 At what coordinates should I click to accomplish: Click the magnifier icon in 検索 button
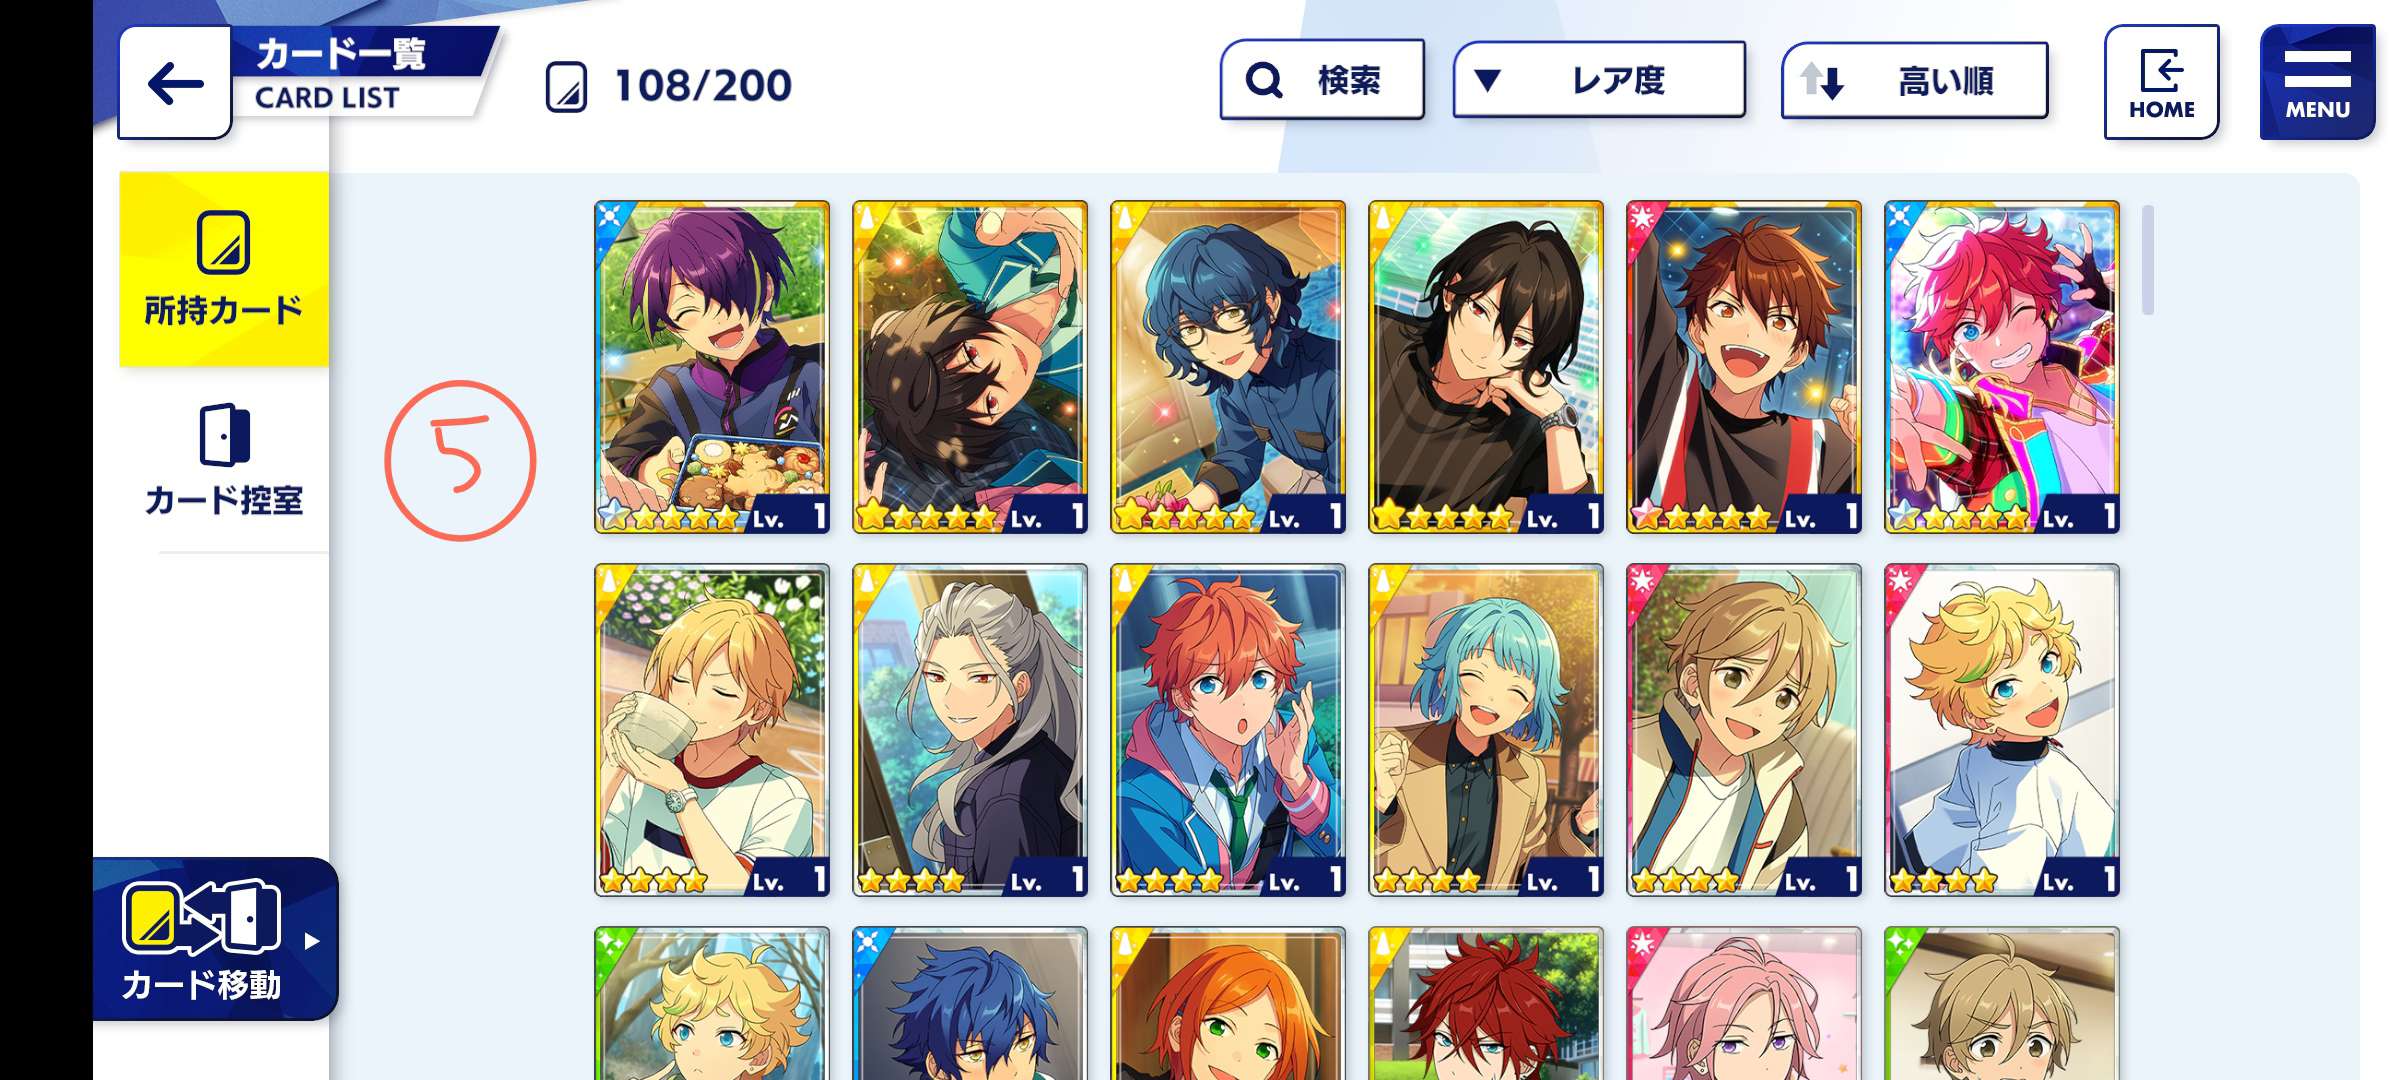1264,80
